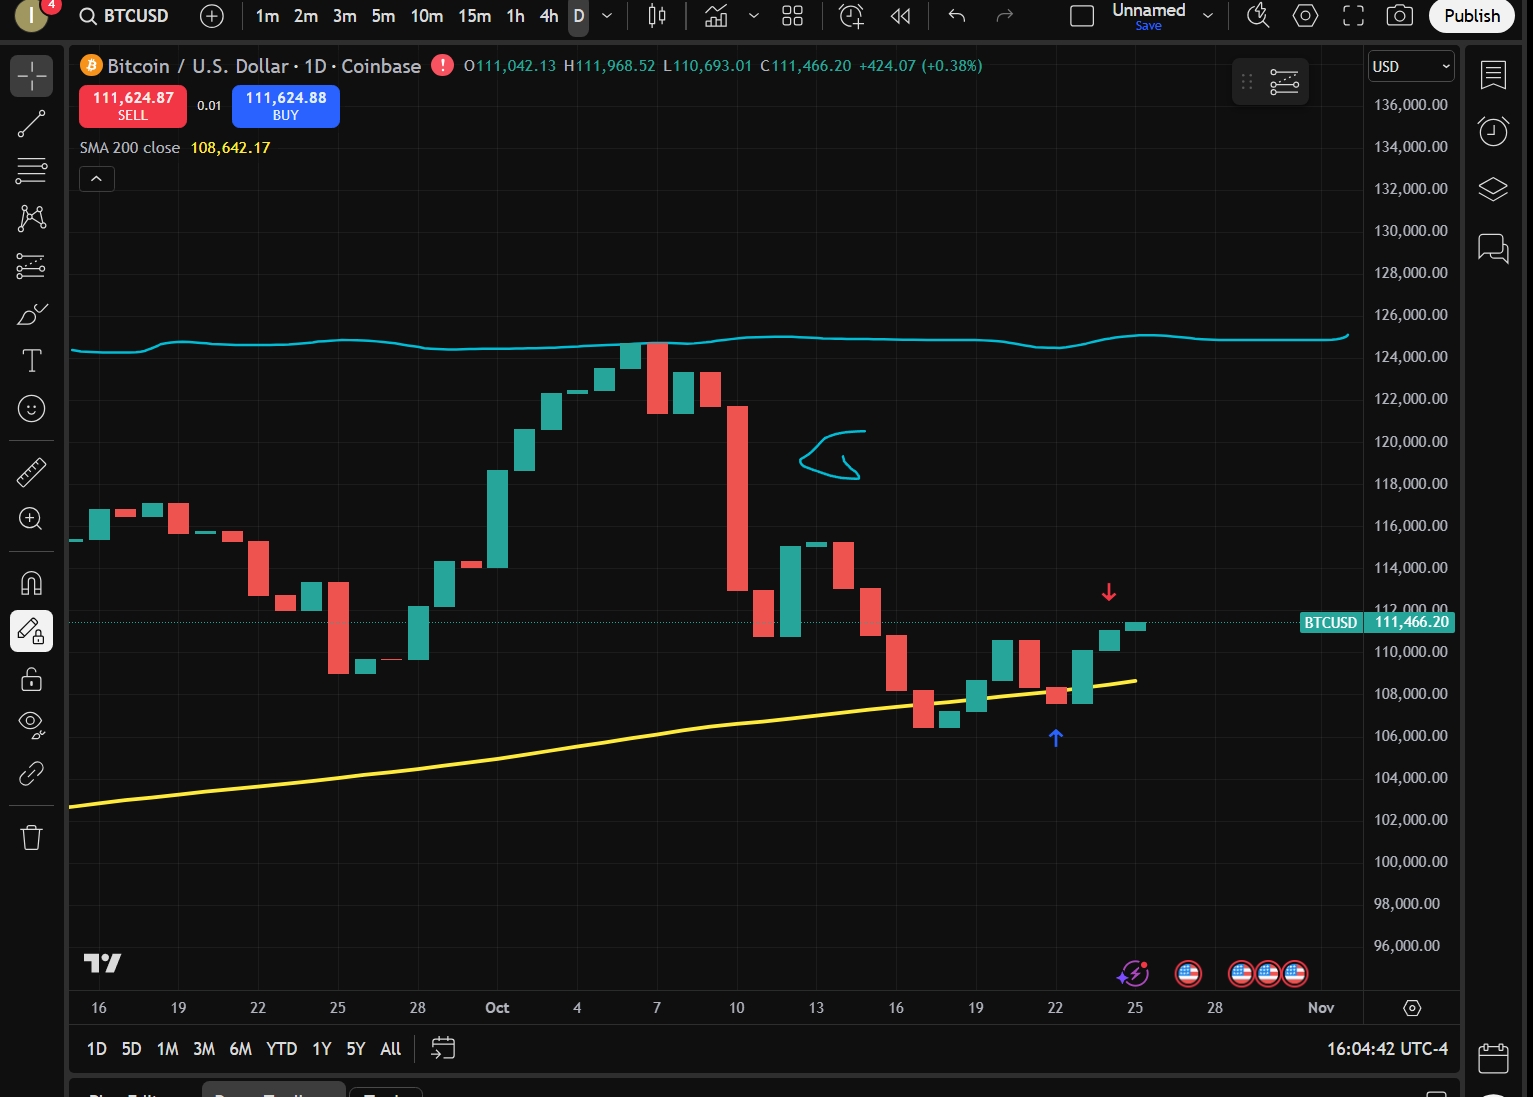Expand the indicators favorites dropdown
Viewport: 1533px width, 1097px height.
(753, 16)
